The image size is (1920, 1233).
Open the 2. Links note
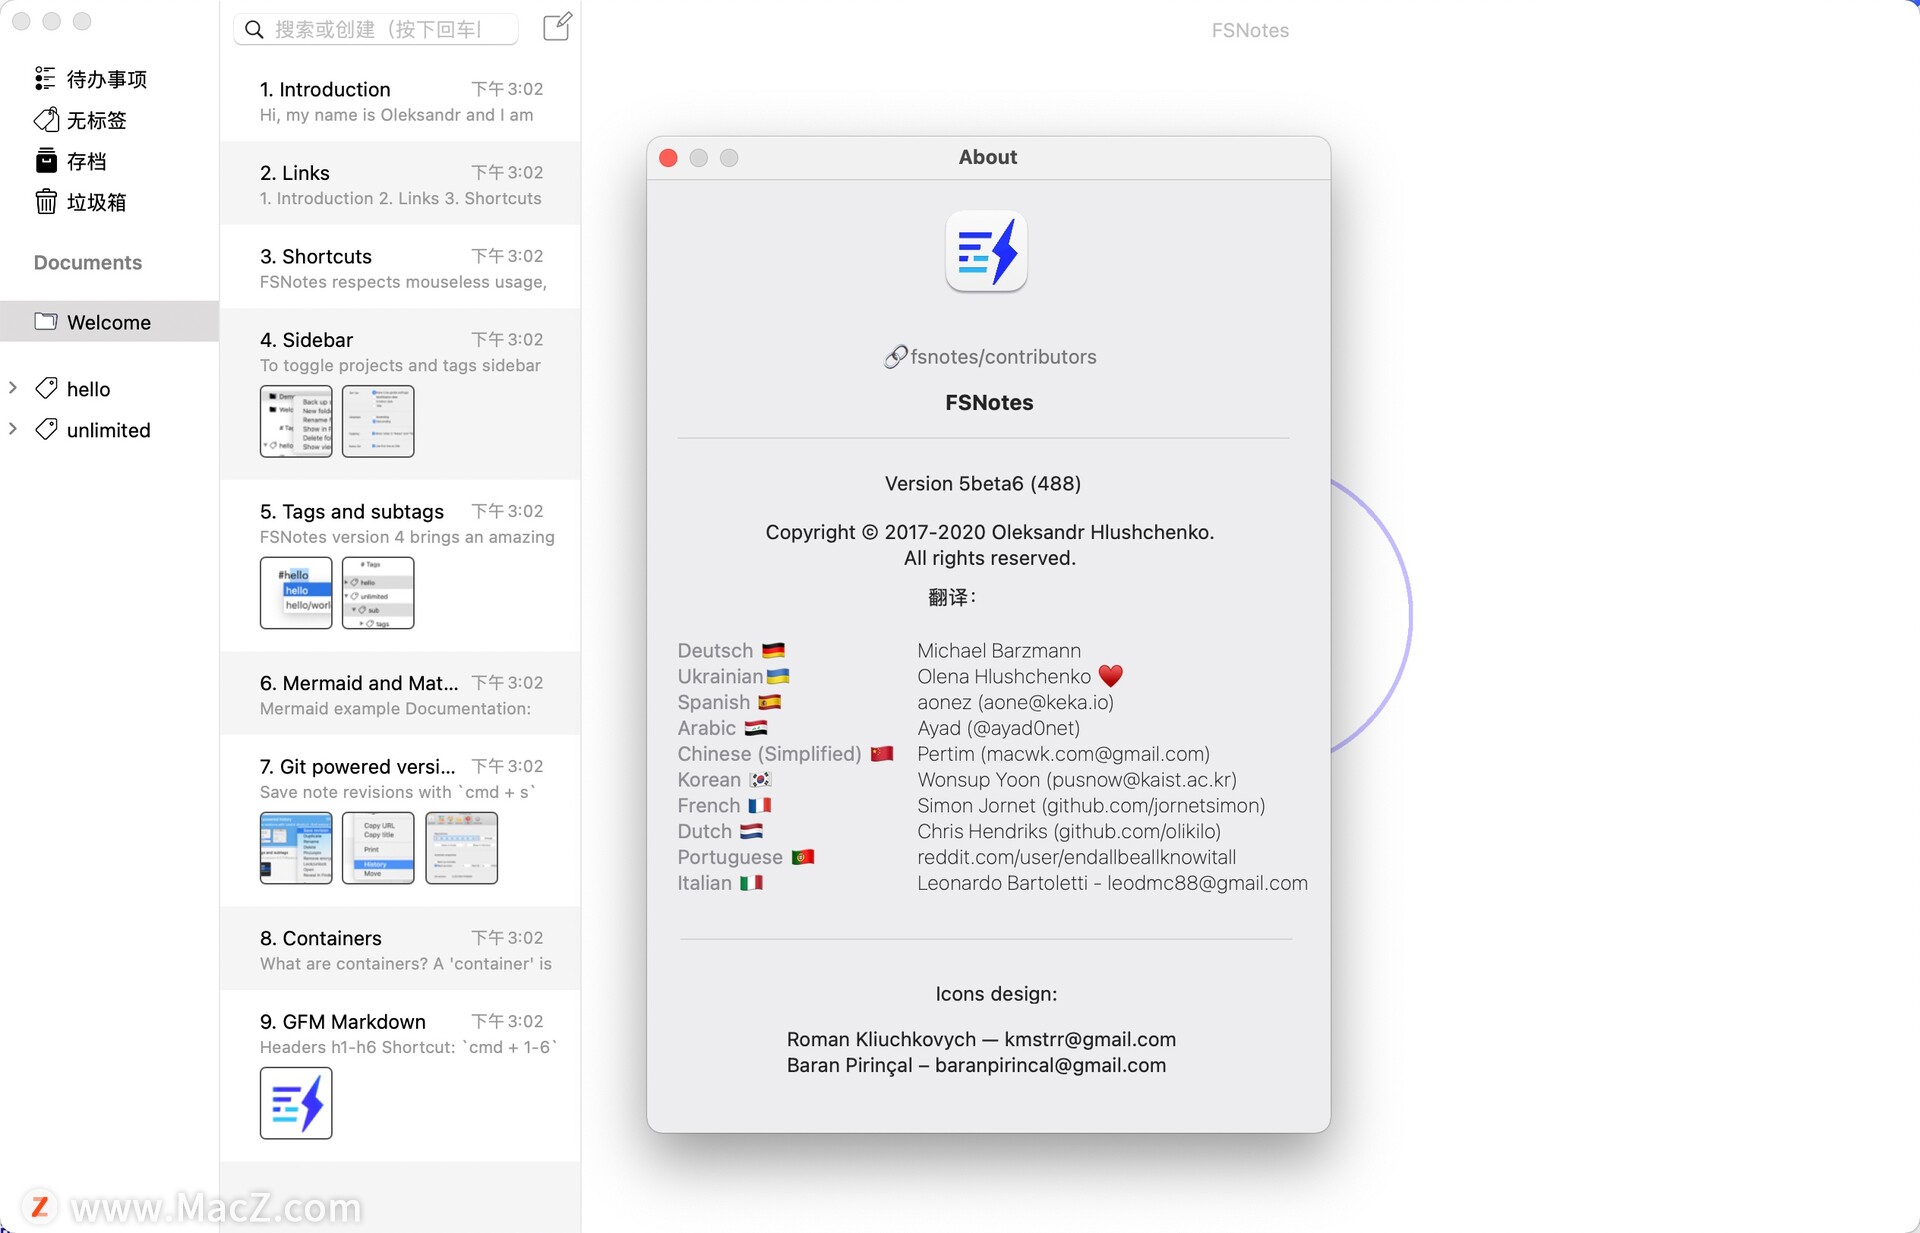(x=400, y=184)
